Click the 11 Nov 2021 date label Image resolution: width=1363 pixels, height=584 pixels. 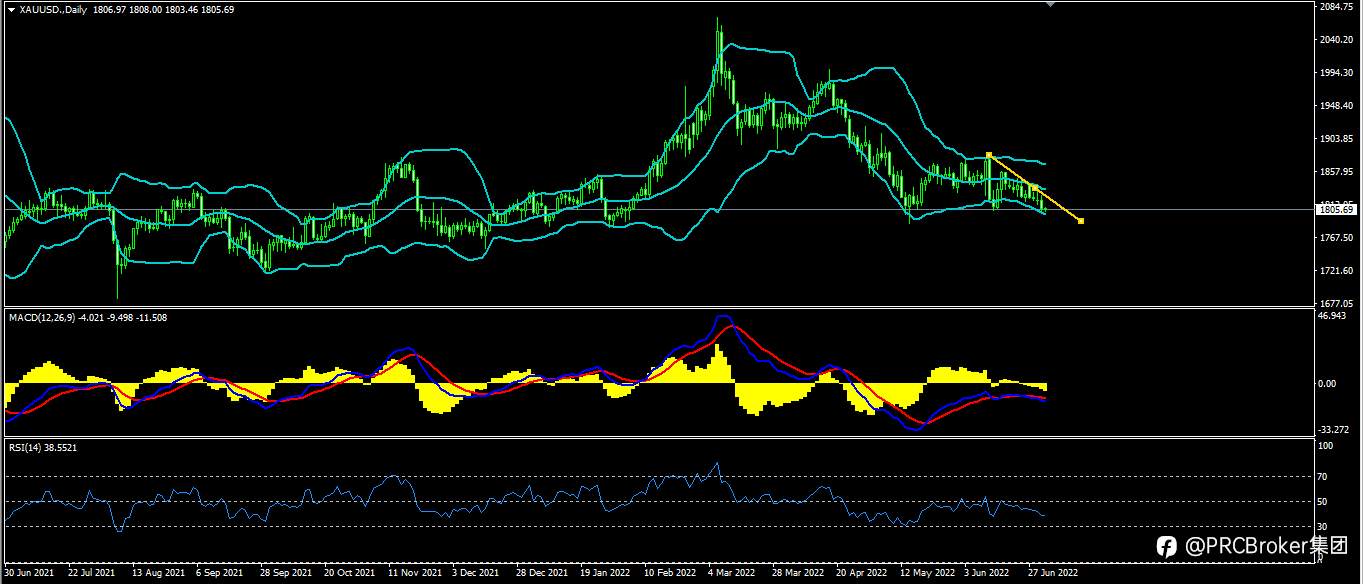point(413,574)
